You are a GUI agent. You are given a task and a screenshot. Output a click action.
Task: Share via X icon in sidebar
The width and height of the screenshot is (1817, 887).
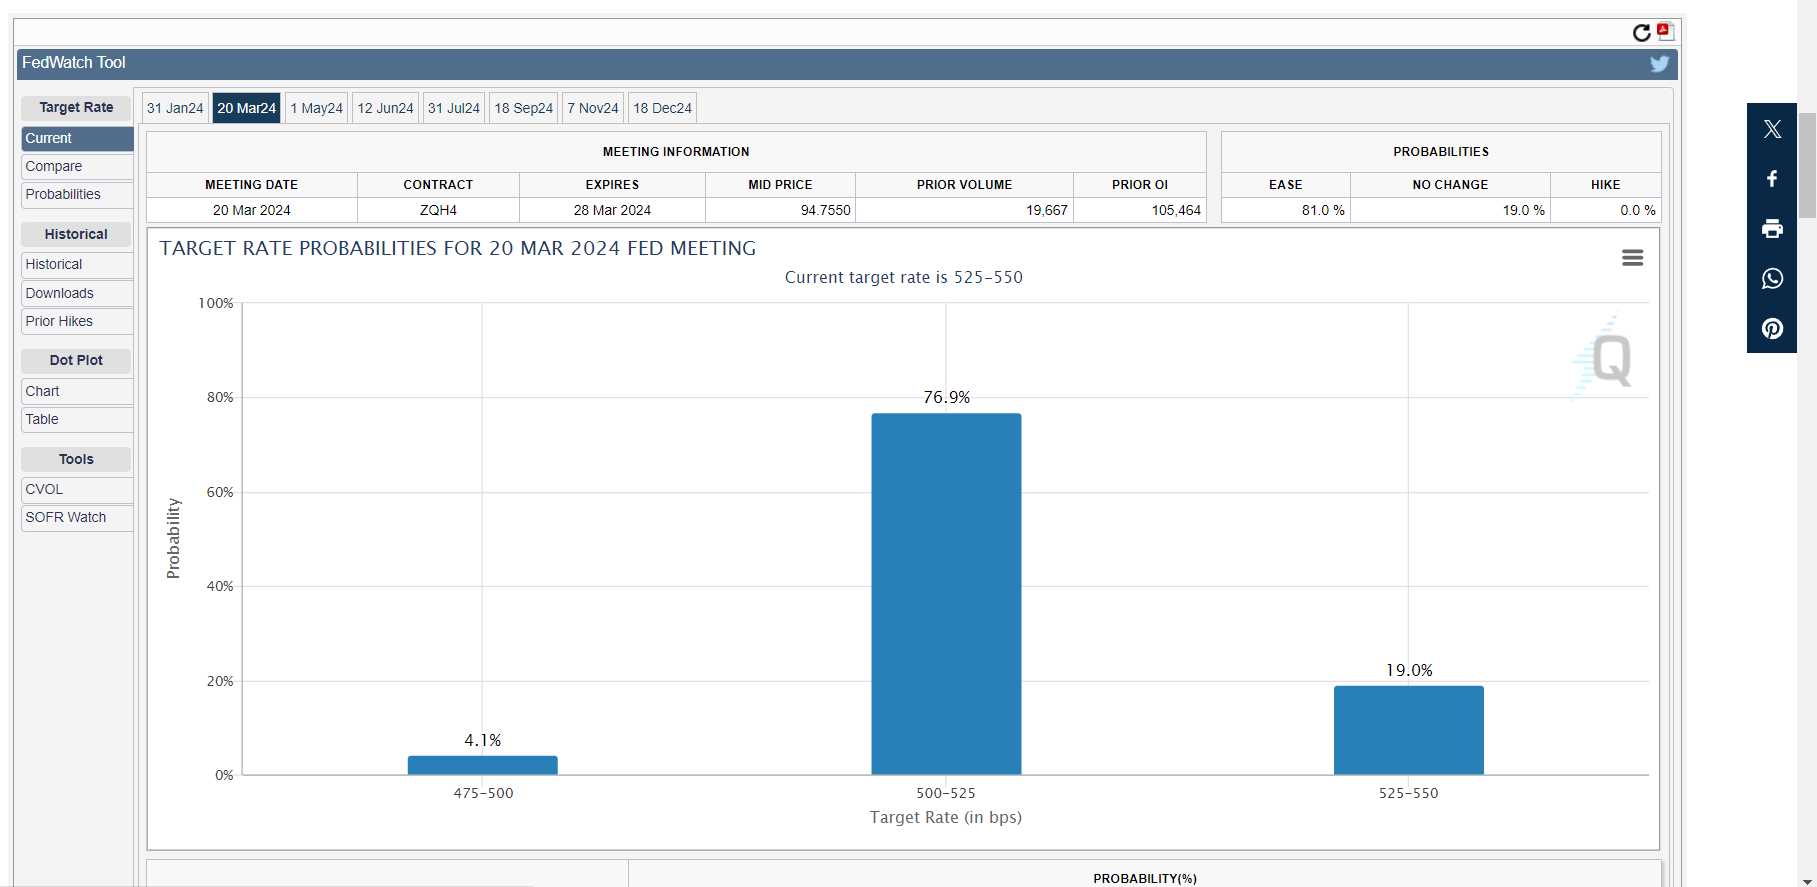(x=1772, y=129)
